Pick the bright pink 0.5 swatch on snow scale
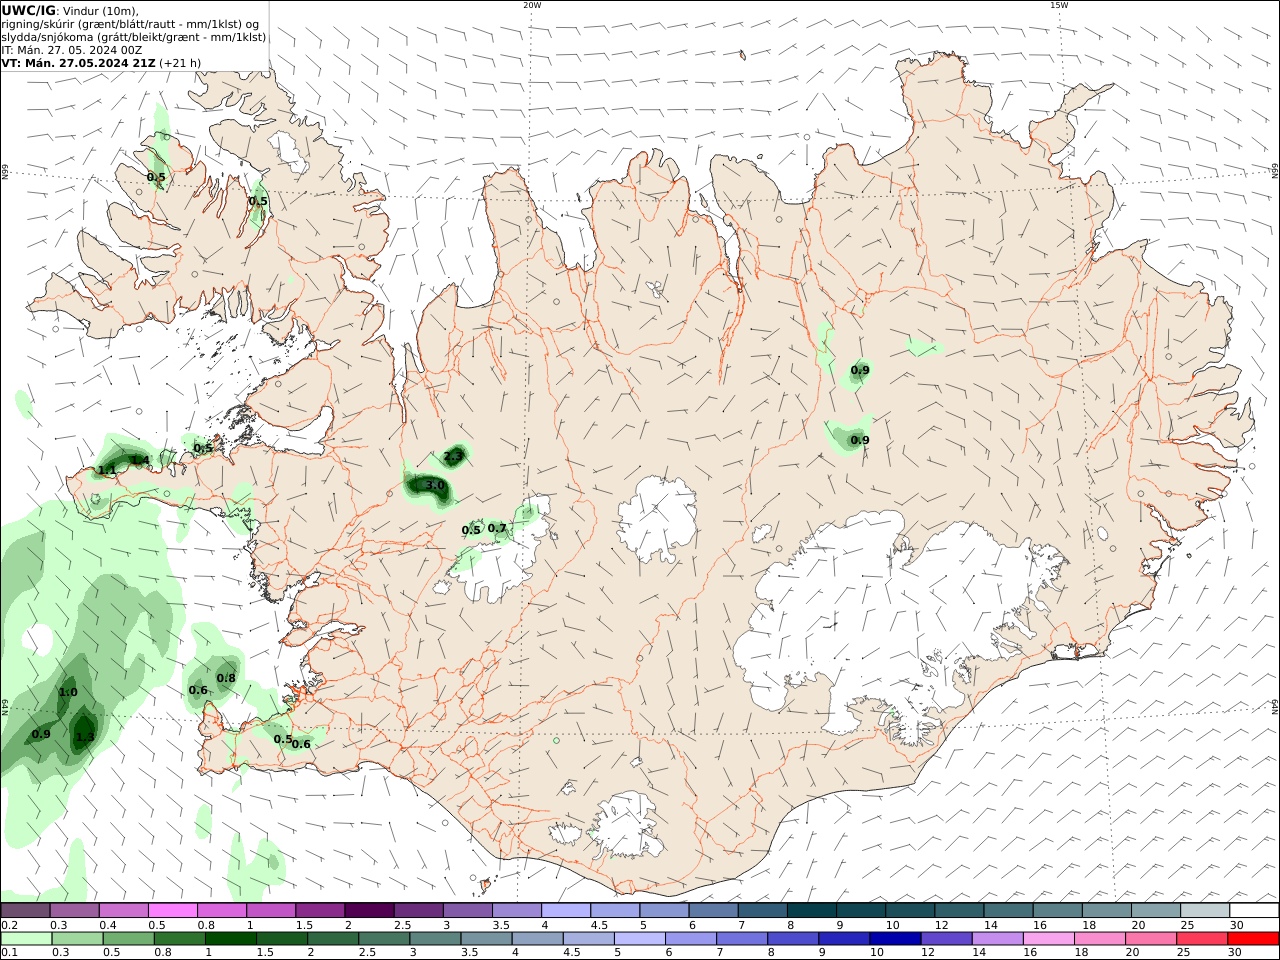The height and width of the screenshot is (960, 1280). pos(173,911)
